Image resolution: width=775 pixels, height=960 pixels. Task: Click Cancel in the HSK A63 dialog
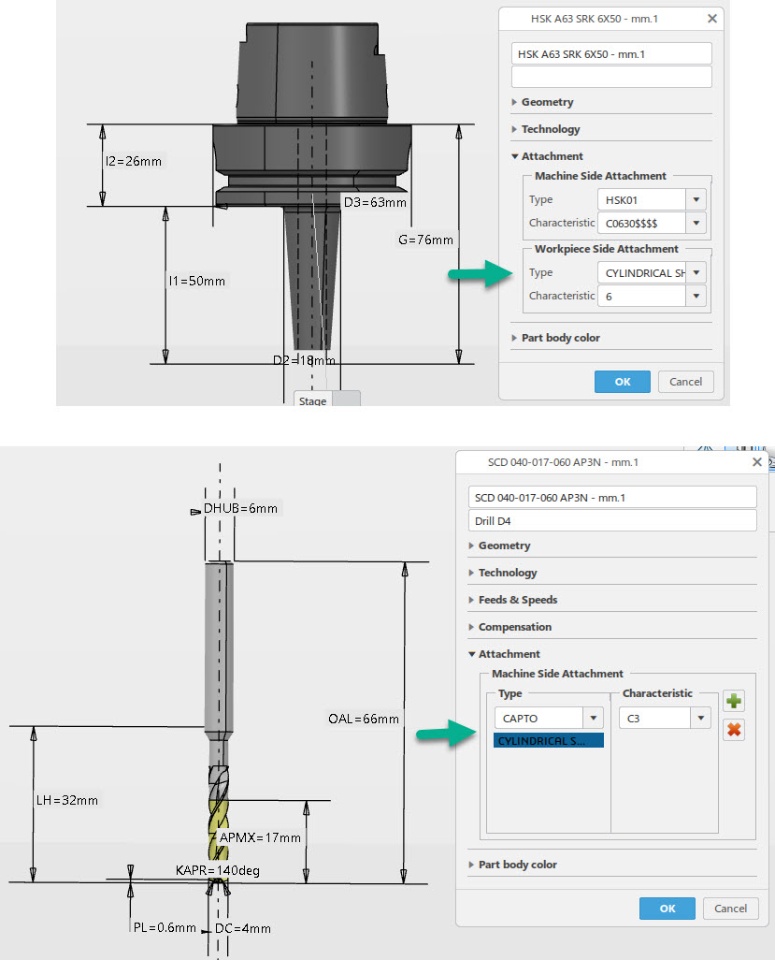[x=686, y=381]
